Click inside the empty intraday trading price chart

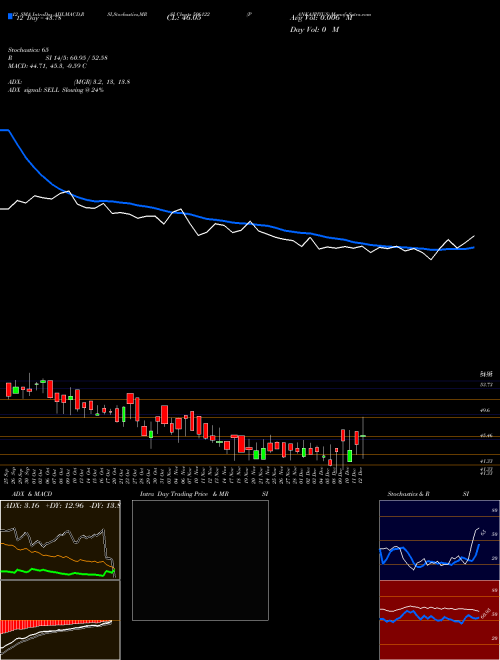pos(200,560)
